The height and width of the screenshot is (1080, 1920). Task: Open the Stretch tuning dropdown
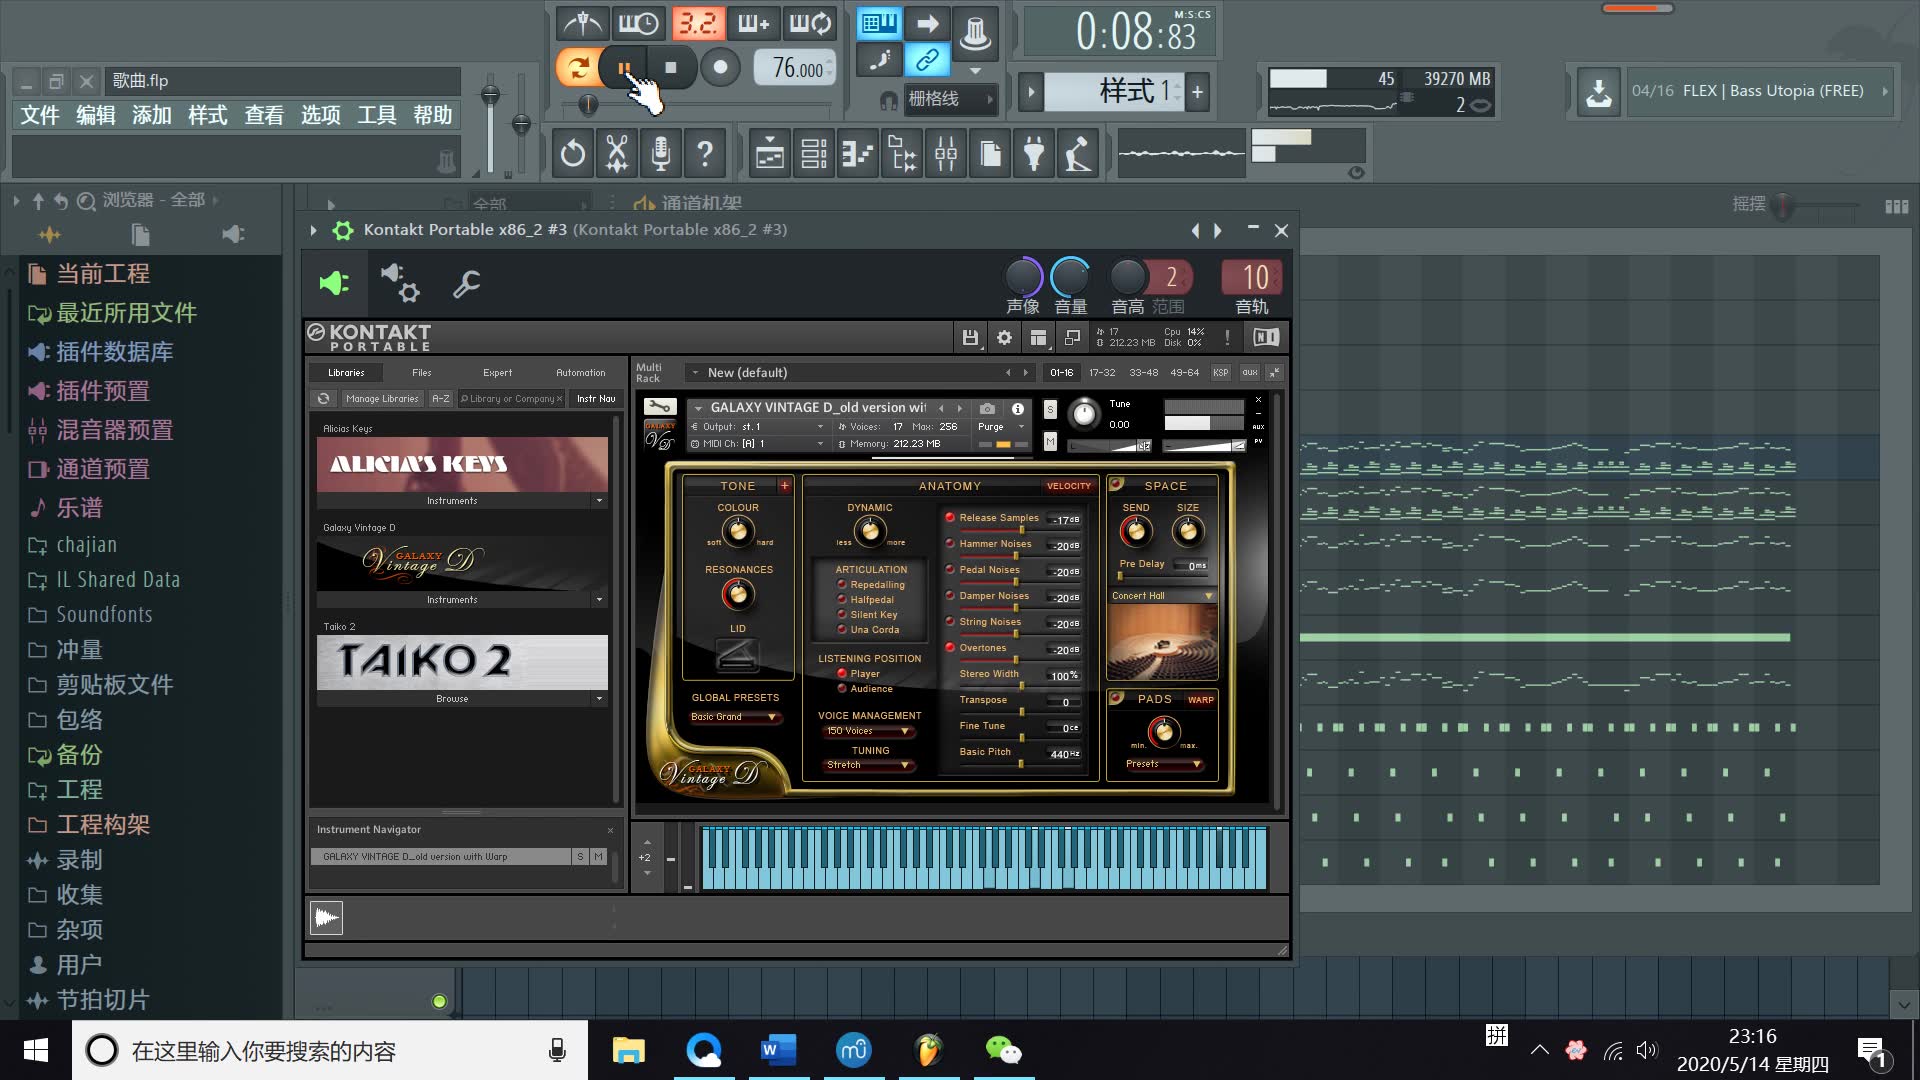point(868,764)
